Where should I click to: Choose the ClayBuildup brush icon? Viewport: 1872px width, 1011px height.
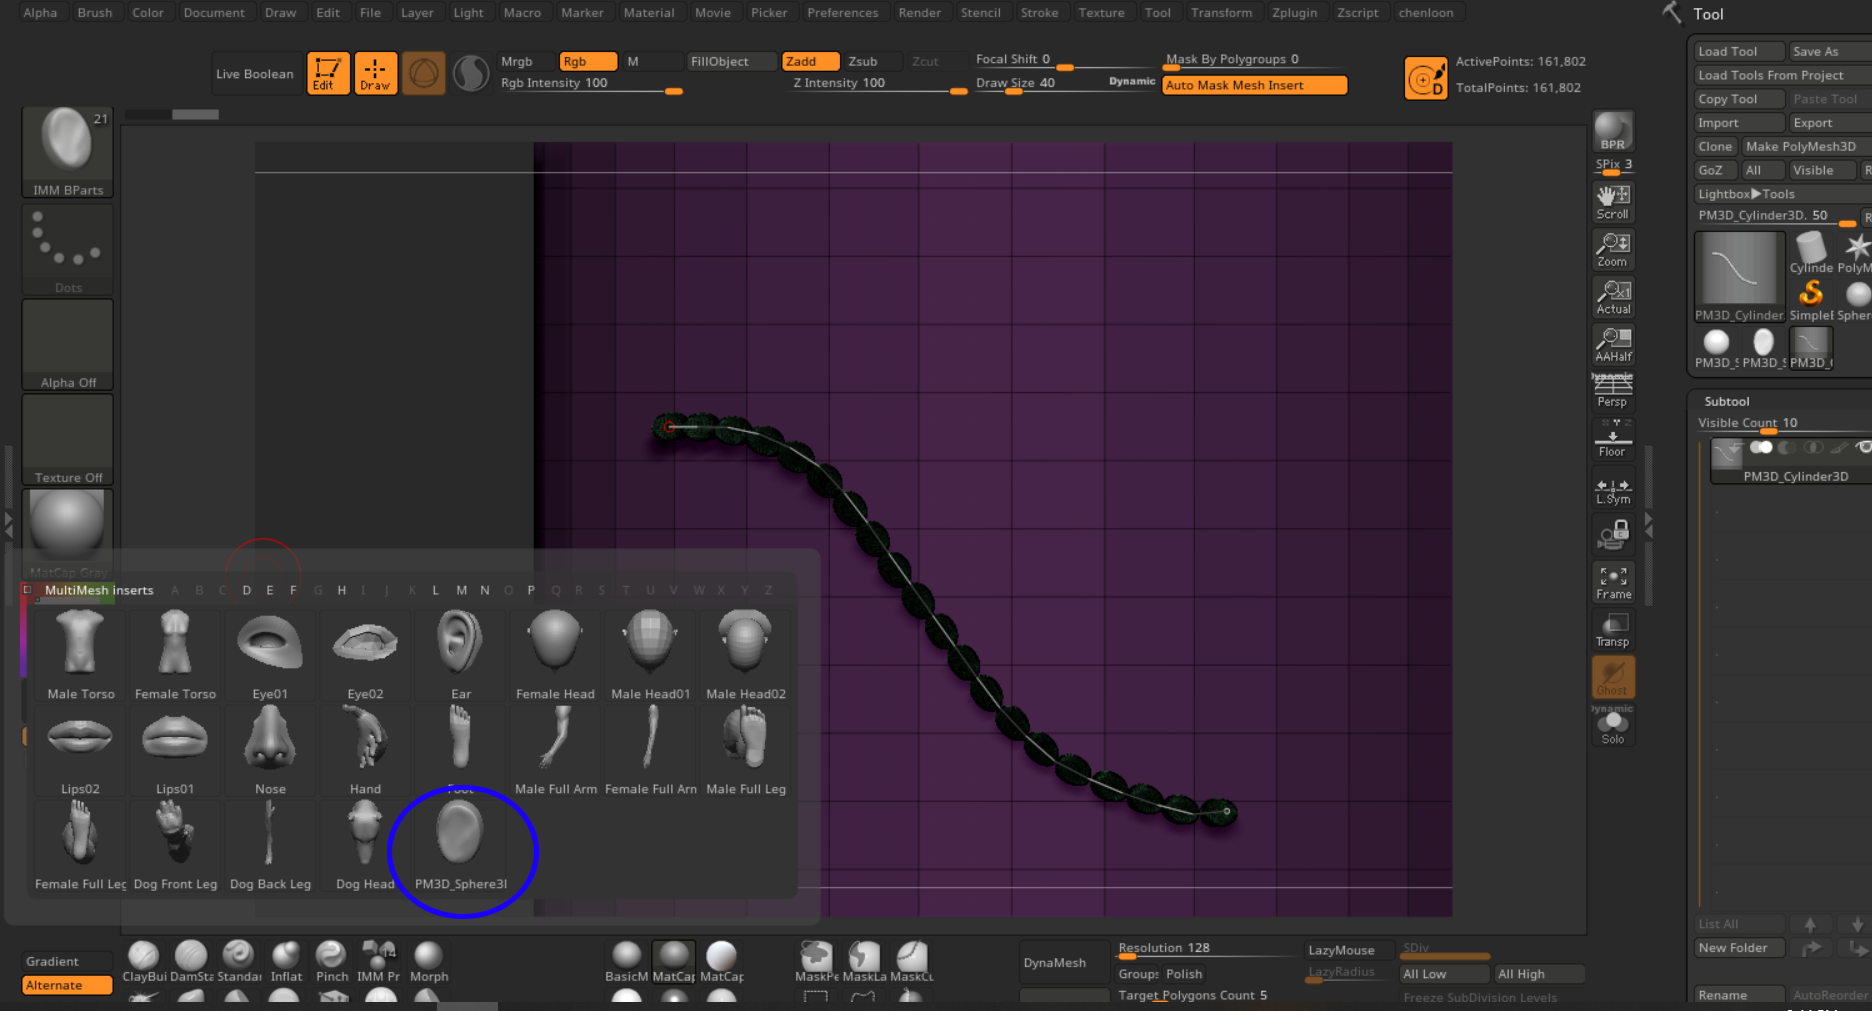(x=143, y=960)
